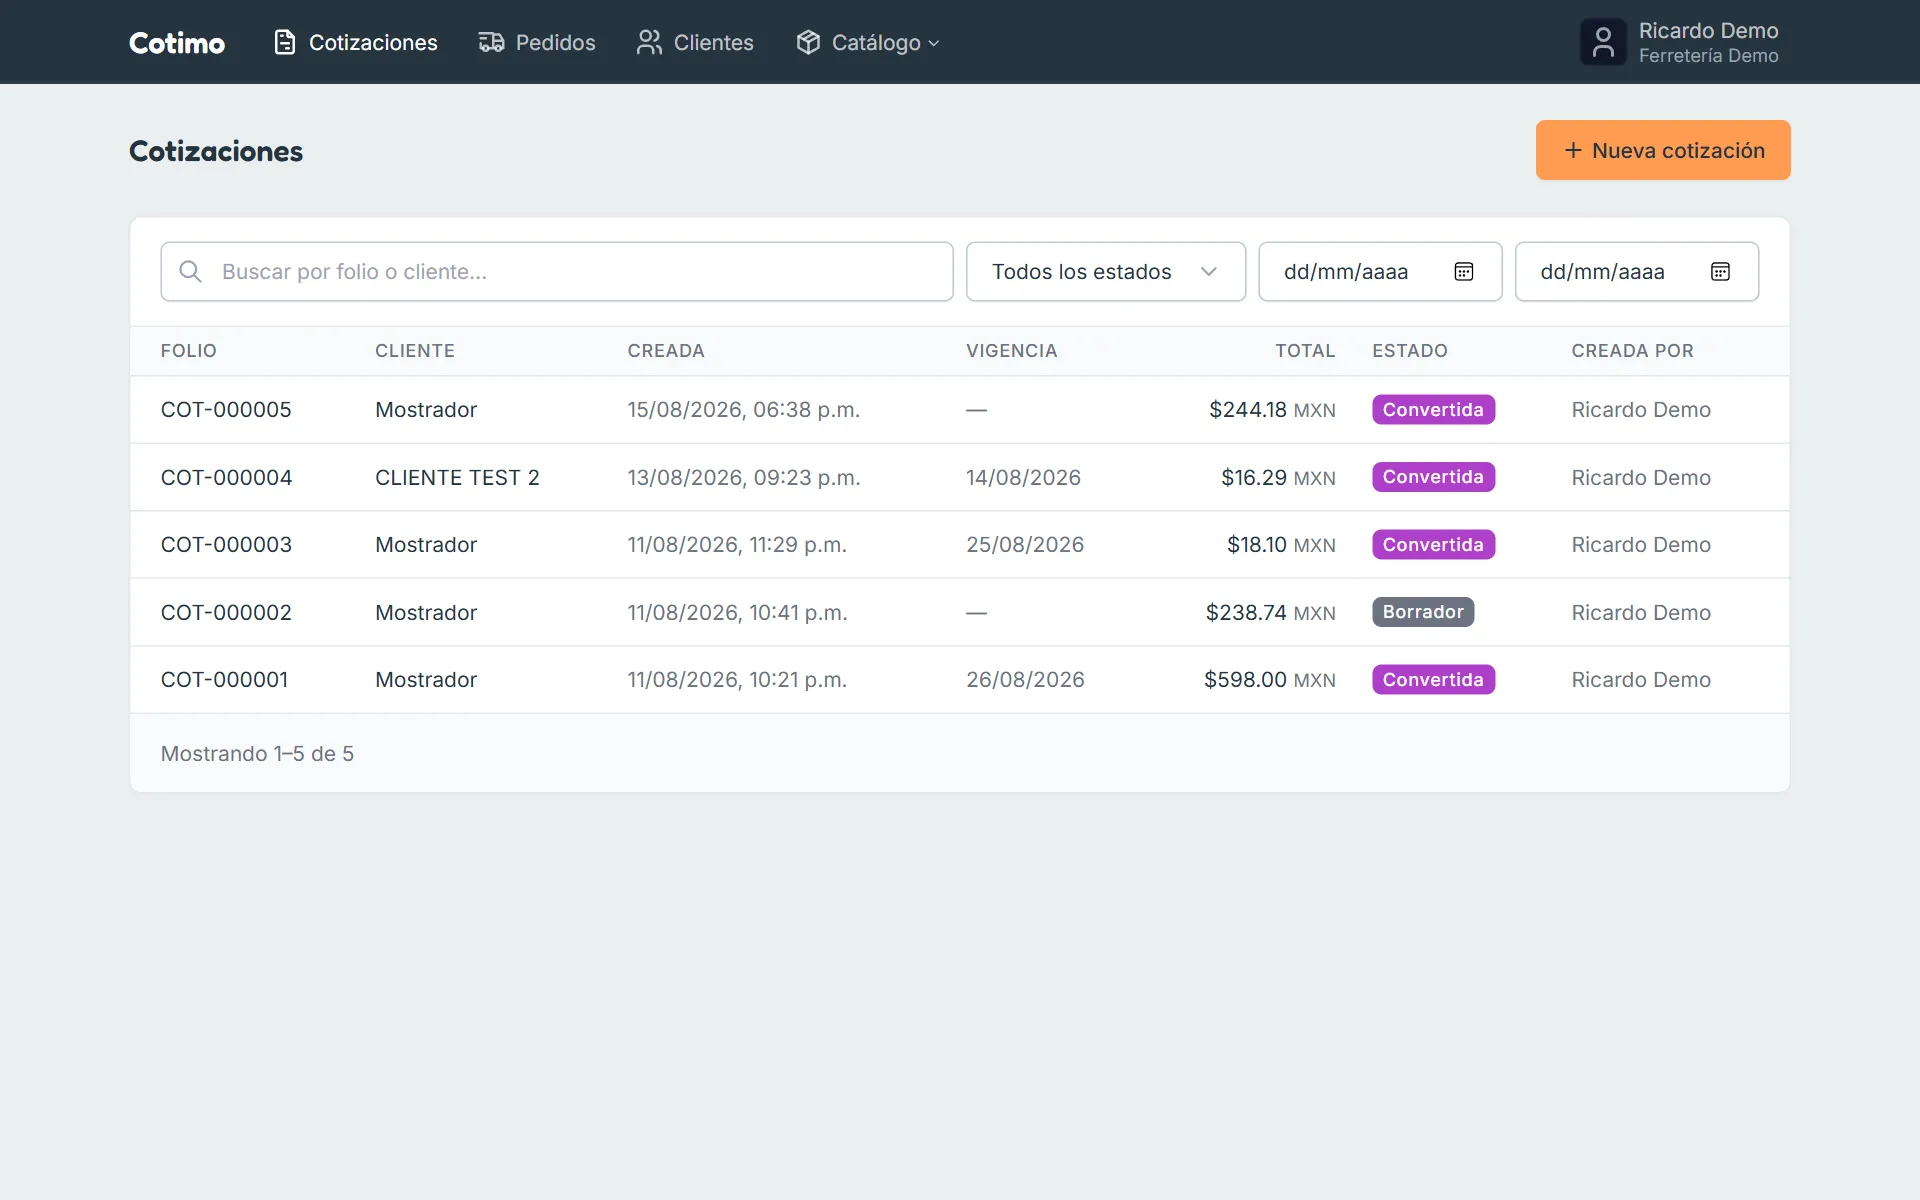The height and width of the screenshot is (1200, 1920).
Task: Click the Pedidos truck icon
Action: coord(491,42)
